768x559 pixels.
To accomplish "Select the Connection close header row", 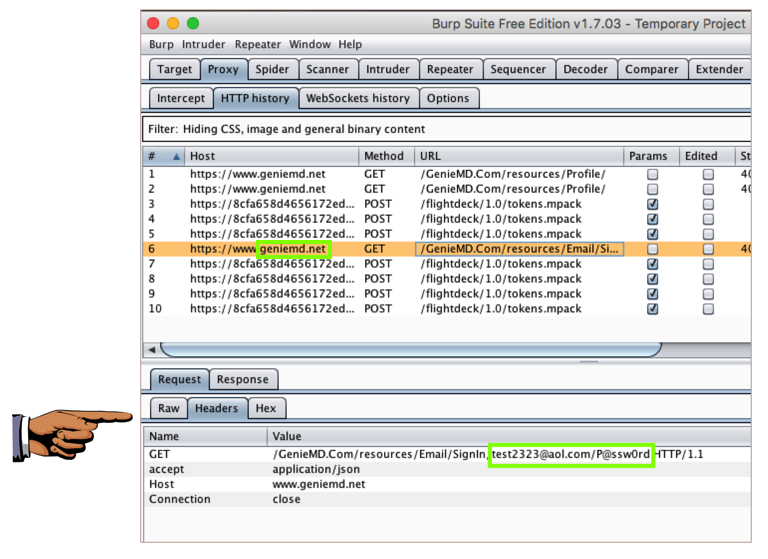I will click(x=447, y=499).
